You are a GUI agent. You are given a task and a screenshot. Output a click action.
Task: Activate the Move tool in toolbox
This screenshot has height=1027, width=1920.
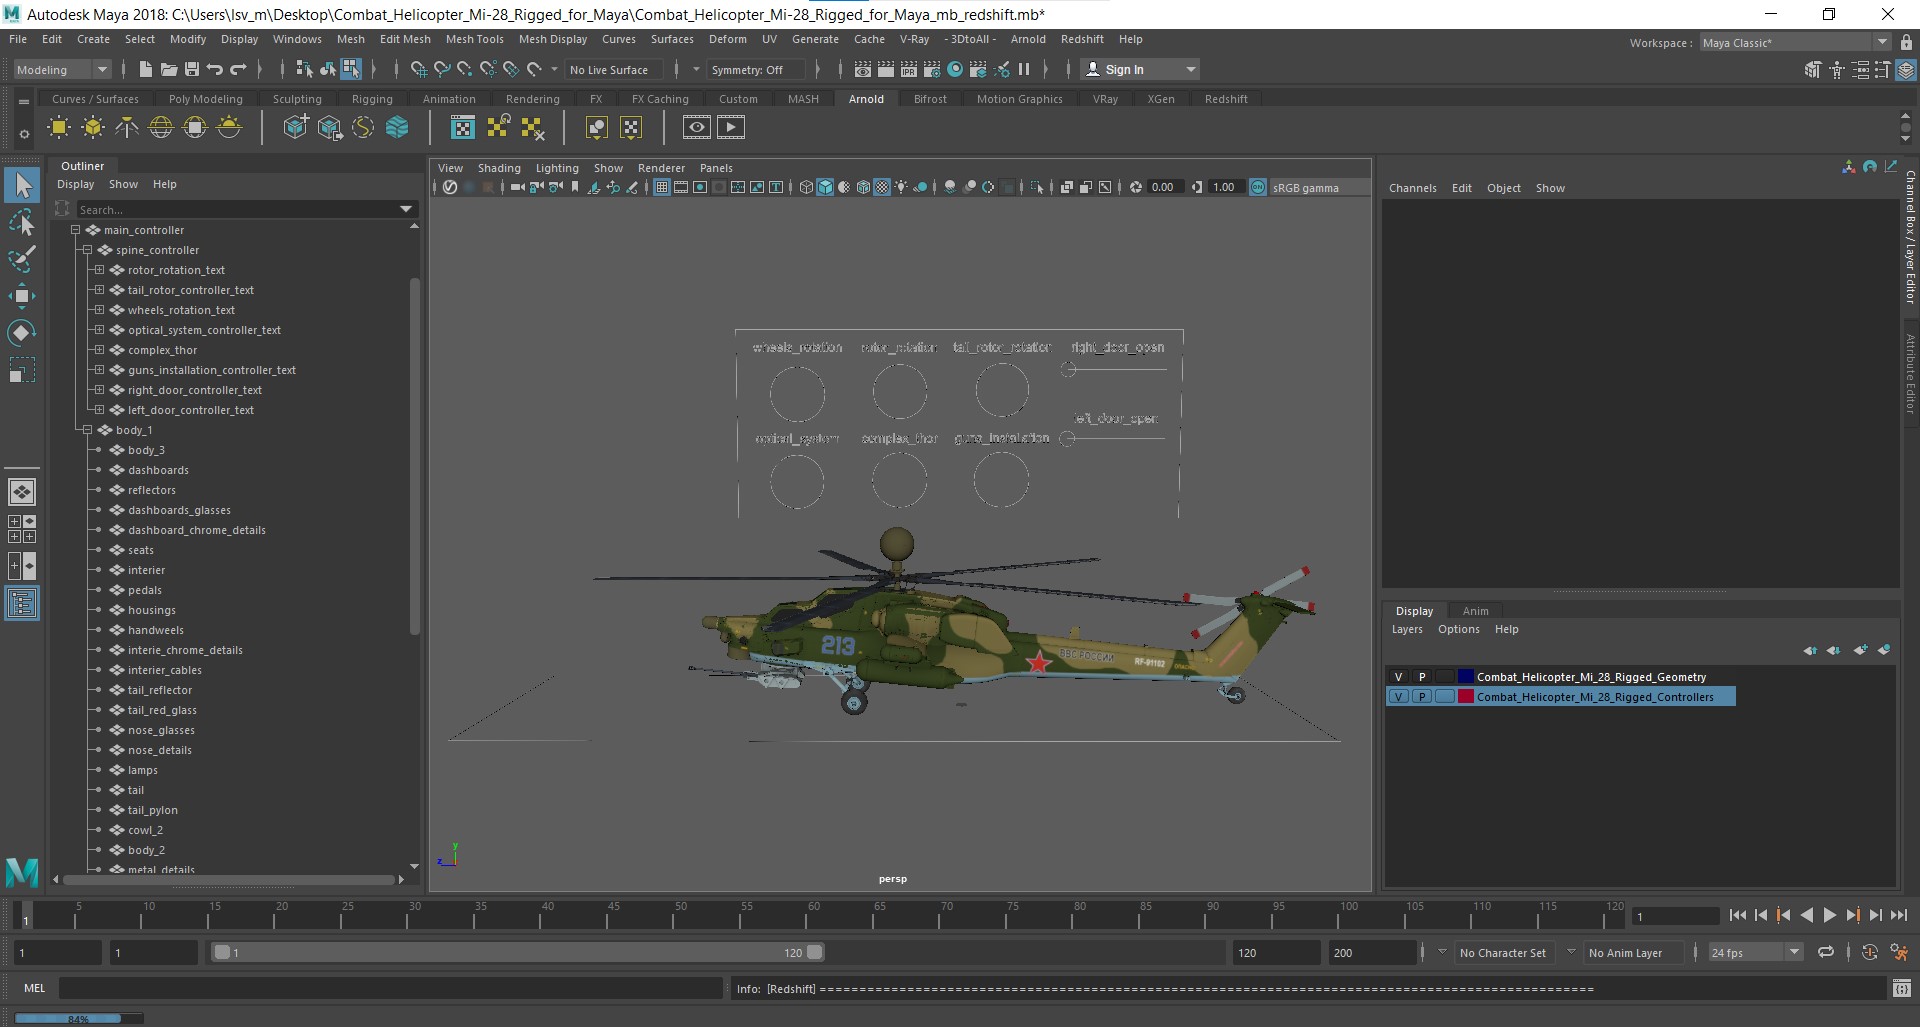pos(22,296)
